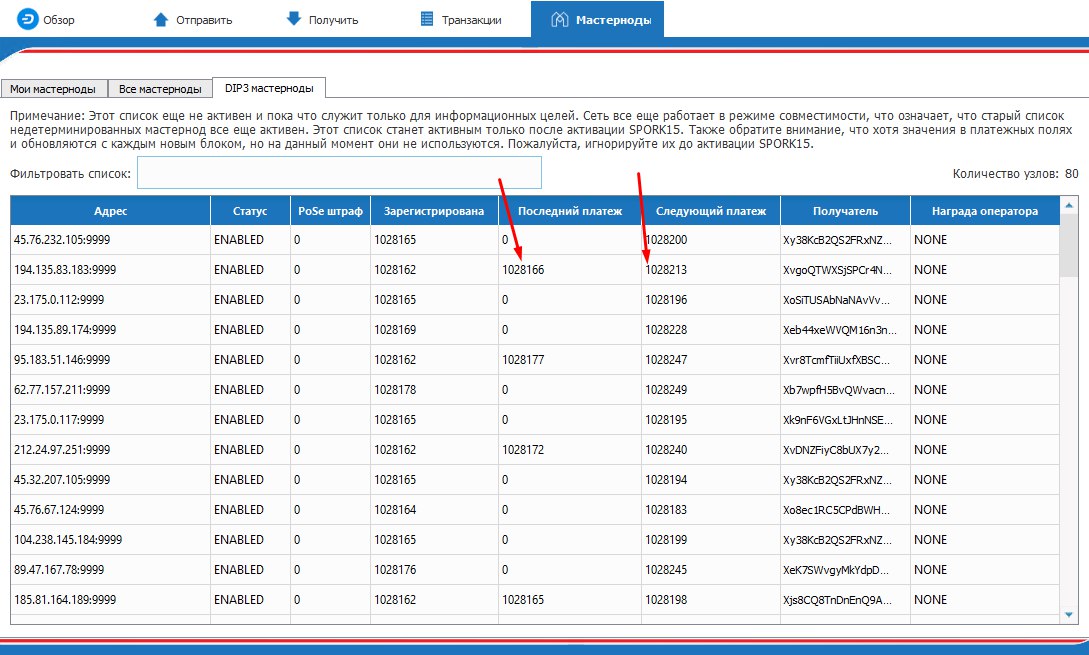
Task: Click the Send (Отправить) up-arrow icon
Action: pos(160,19)
